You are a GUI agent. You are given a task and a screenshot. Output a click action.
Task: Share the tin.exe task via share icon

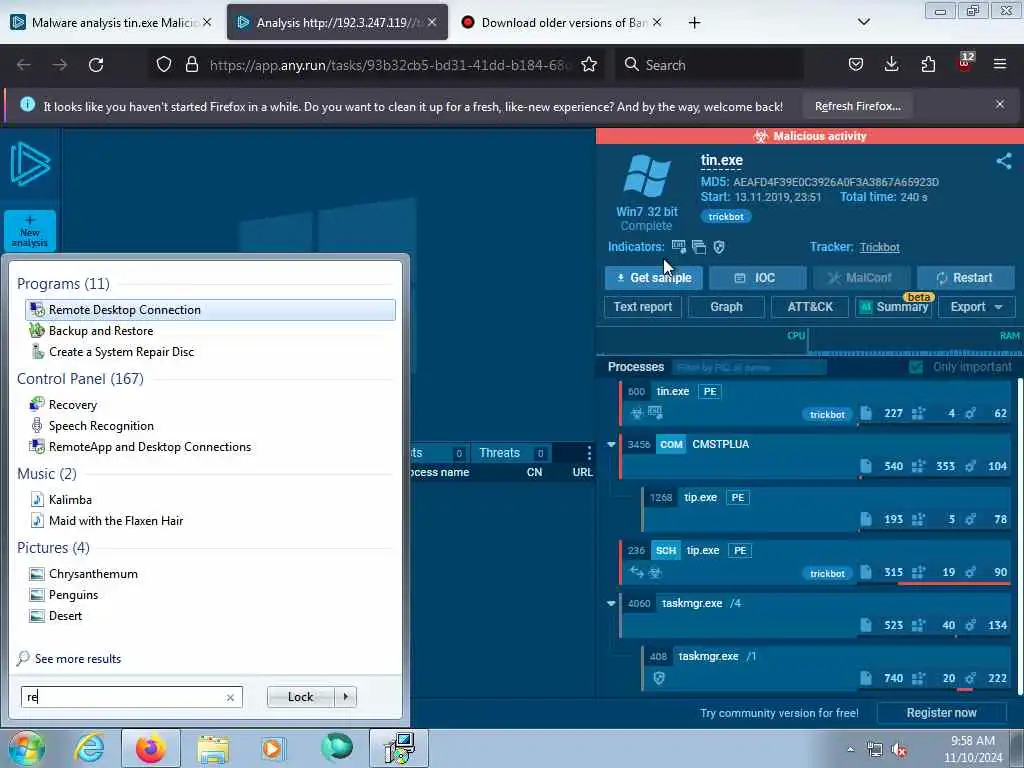tap(1004, 161)
